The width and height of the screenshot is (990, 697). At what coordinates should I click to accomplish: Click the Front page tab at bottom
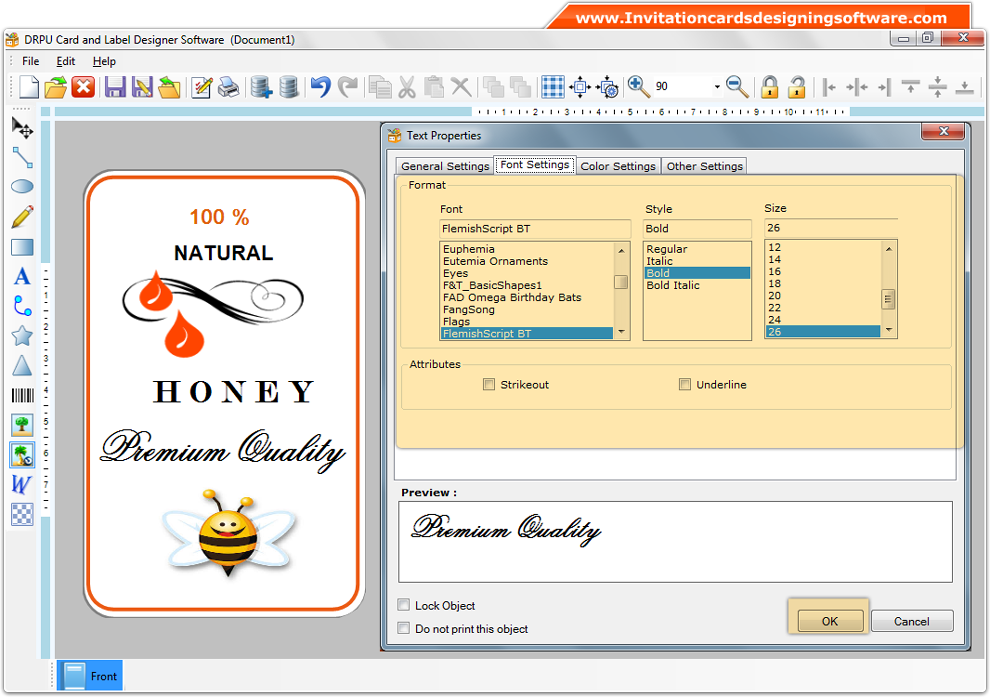coord(89,675)
